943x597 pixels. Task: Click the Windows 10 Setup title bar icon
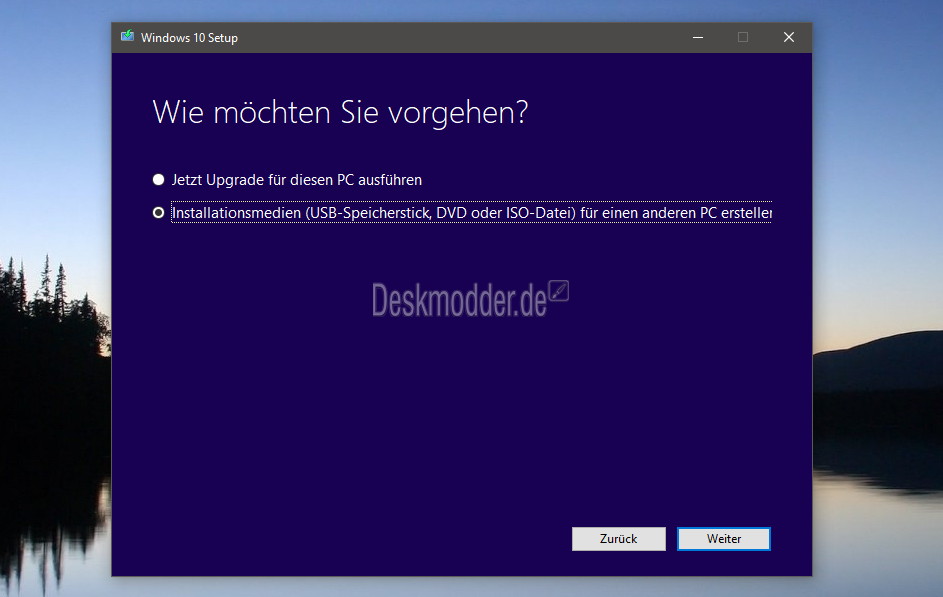[x=127, y=37]
